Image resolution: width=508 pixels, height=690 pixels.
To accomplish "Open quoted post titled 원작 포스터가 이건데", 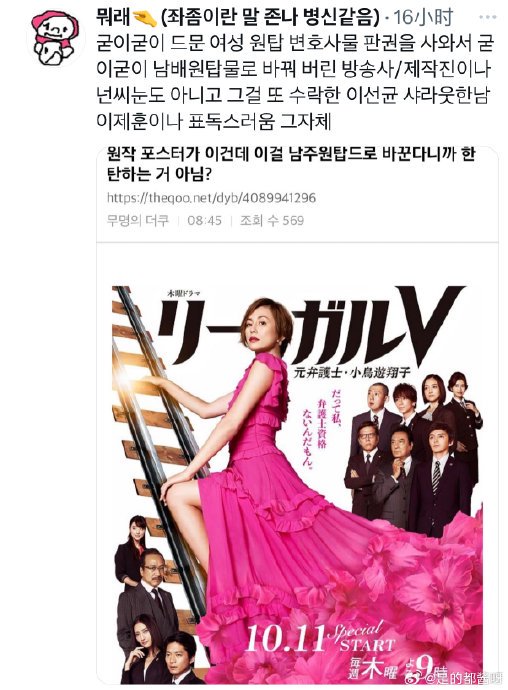I will (291, 164).
